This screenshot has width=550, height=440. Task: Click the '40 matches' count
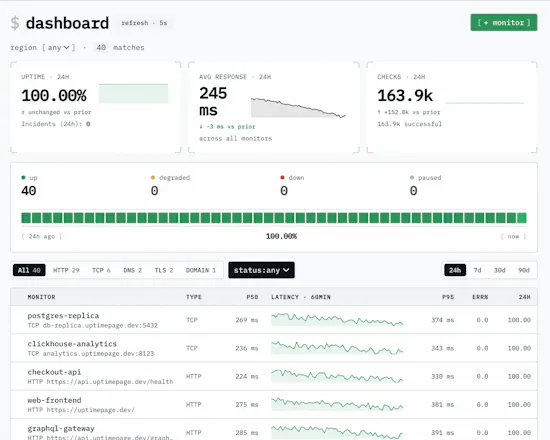(x=120, y=47)
